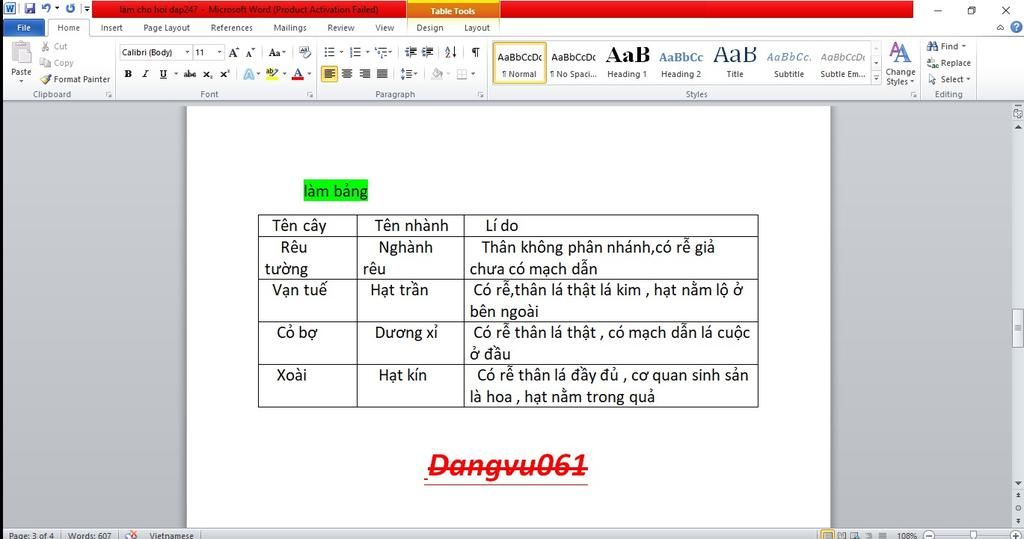Open the Calibri font name dropdown
This screenshot has width=1024, height=539.
tap(187, 52)
